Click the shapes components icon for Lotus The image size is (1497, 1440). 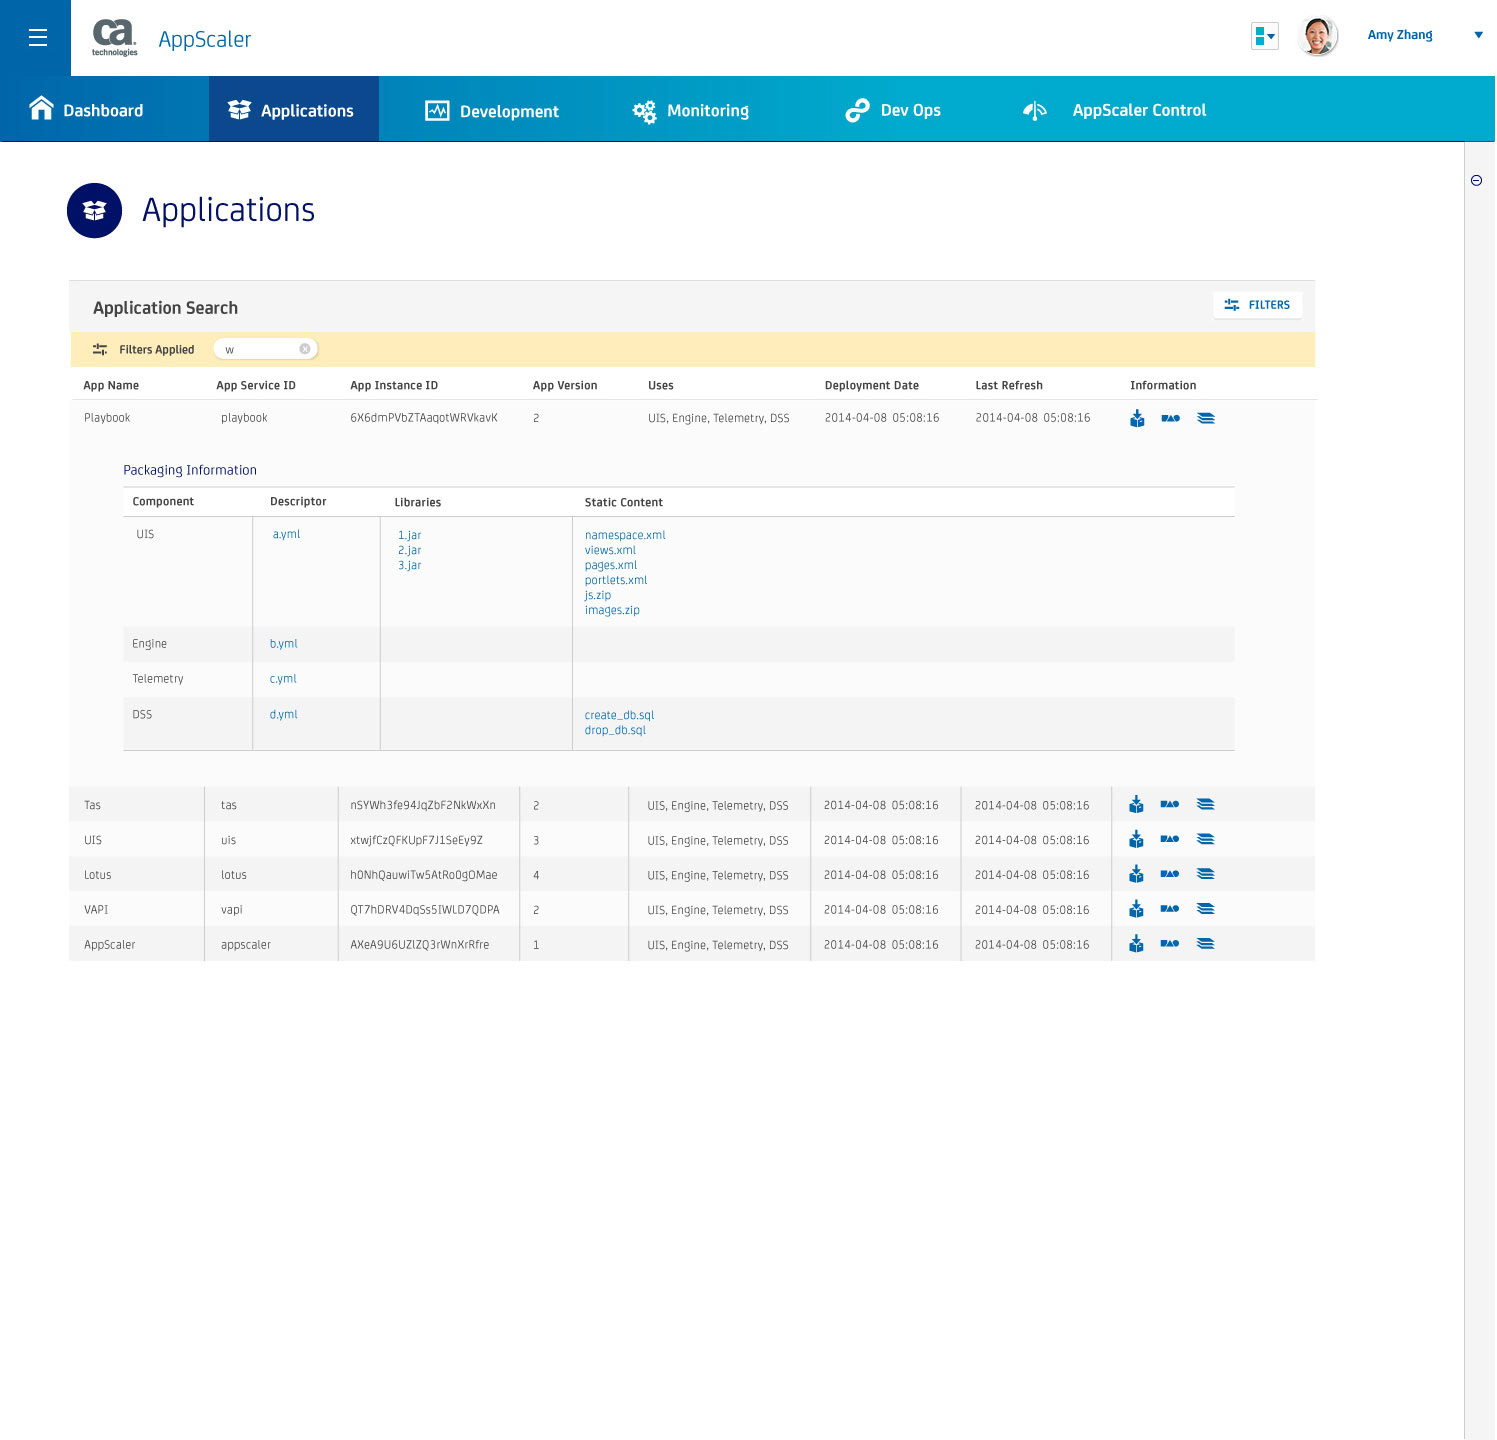point(1169,874)
